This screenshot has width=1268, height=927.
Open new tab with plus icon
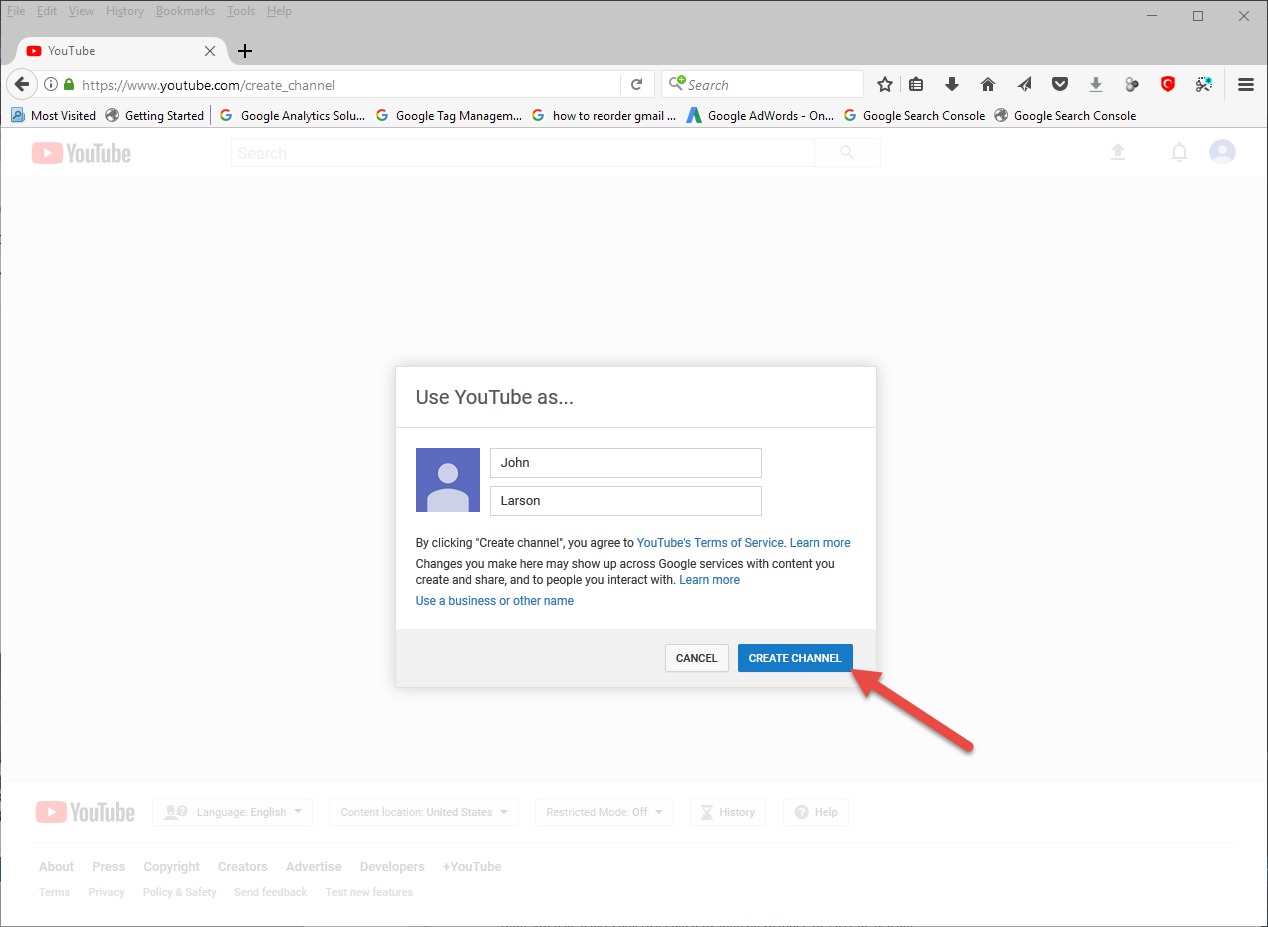[245, 51]
